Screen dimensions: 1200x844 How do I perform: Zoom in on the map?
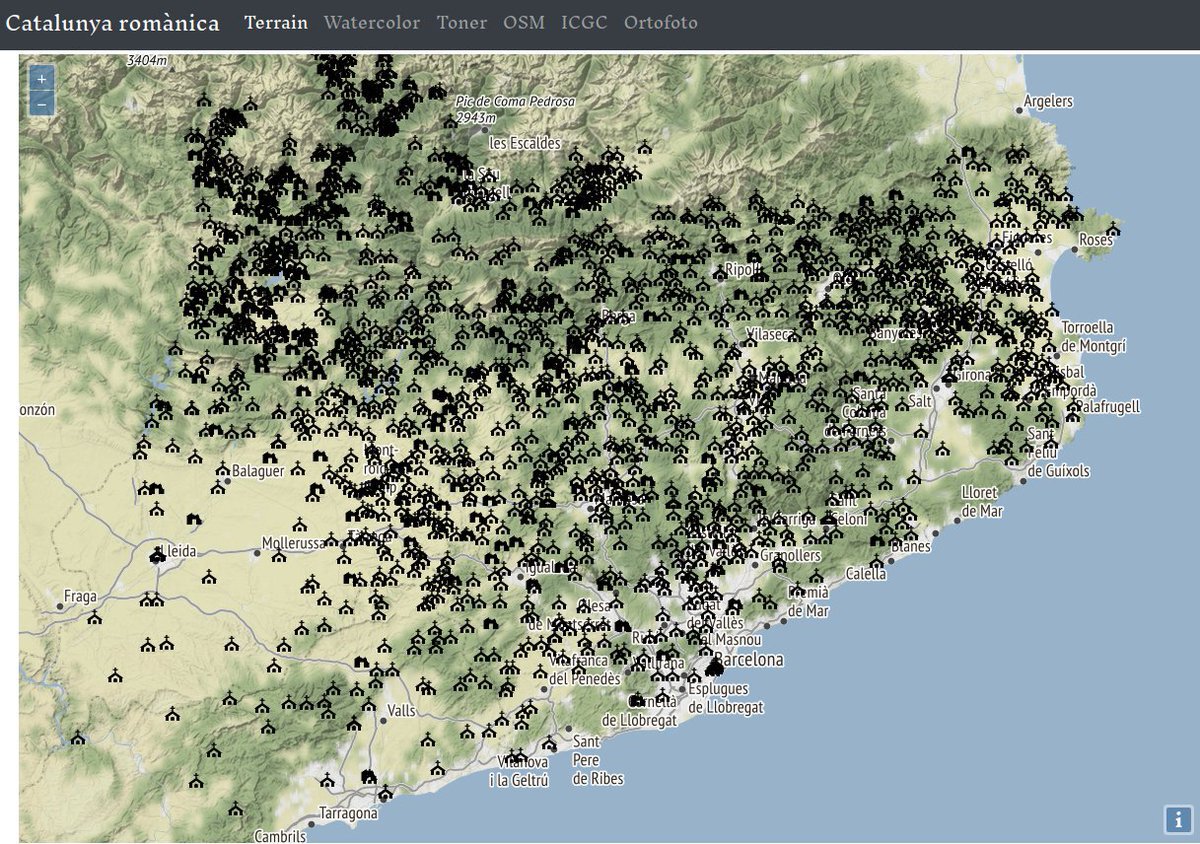pos(41,79)
